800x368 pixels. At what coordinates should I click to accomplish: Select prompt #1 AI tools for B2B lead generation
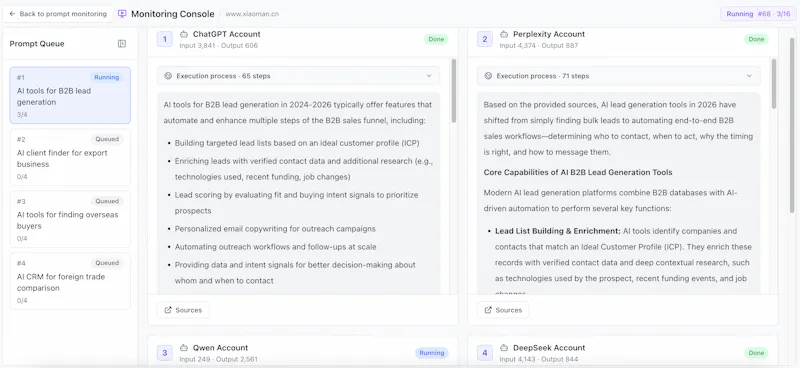point(70,95)
